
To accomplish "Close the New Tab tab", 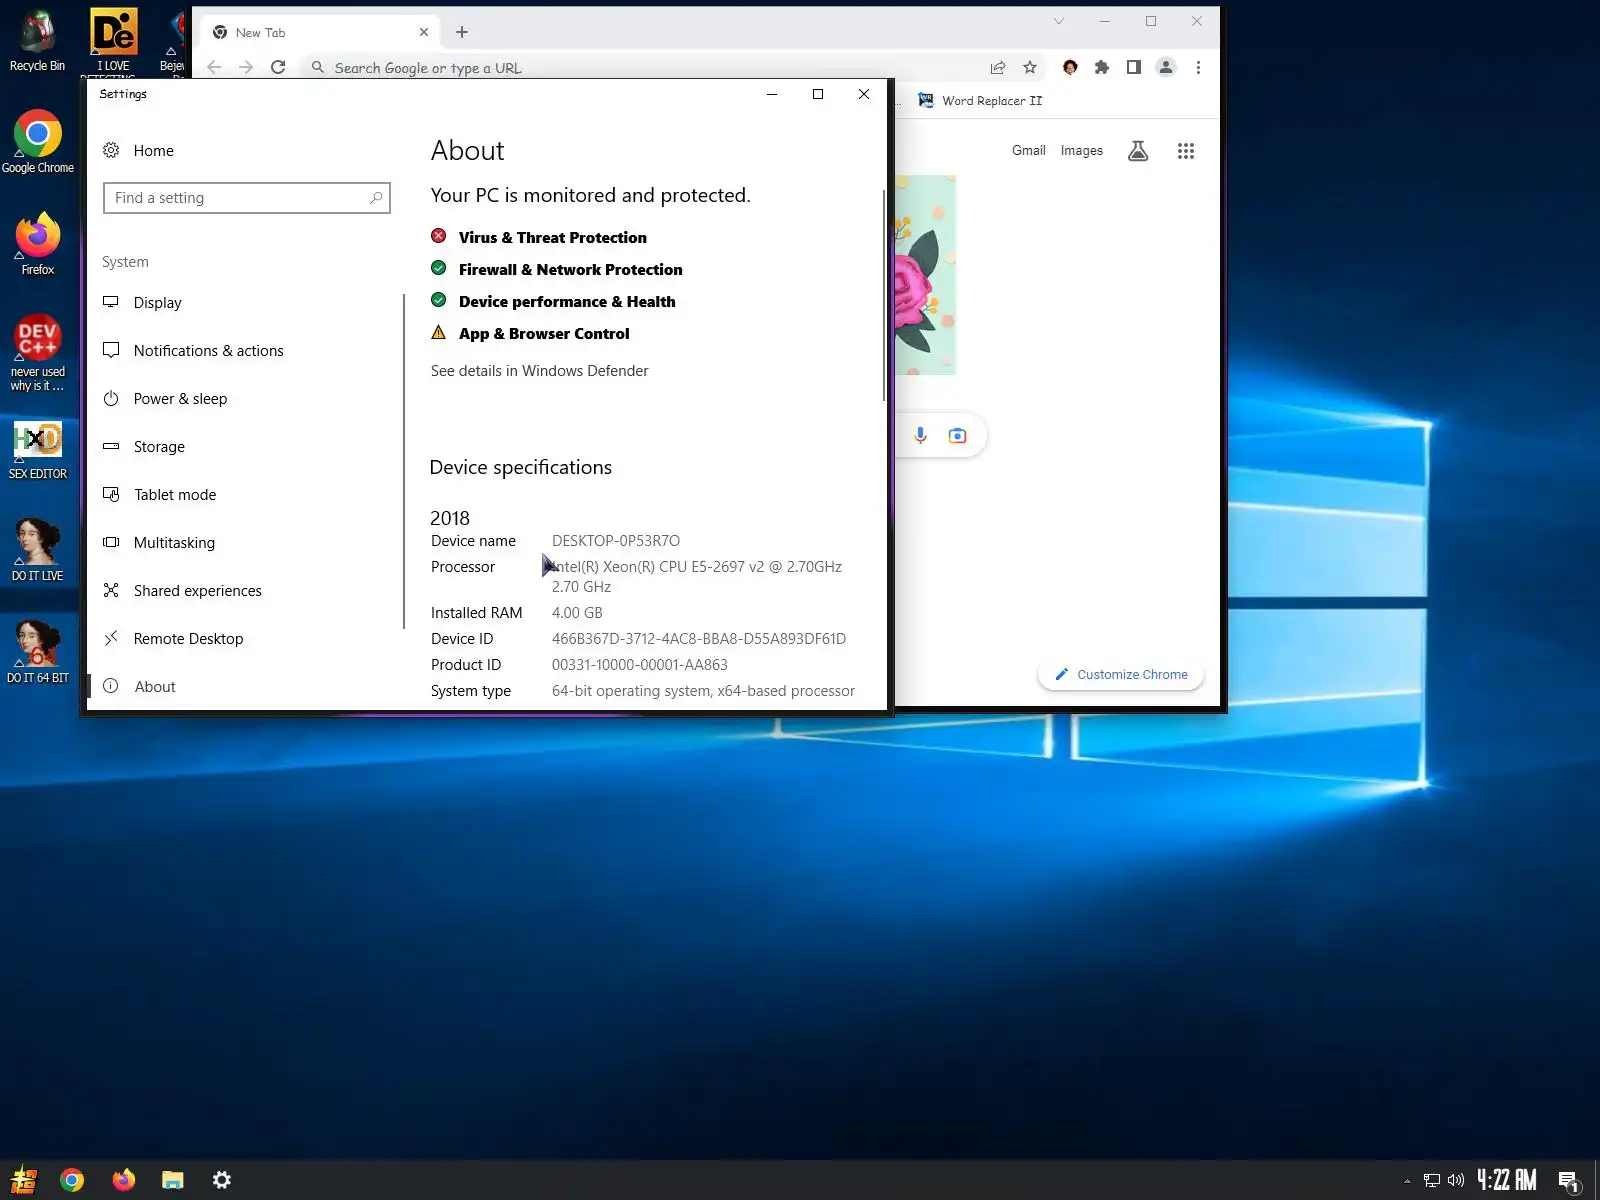I will pyautogui.click(x=424, y=32).
